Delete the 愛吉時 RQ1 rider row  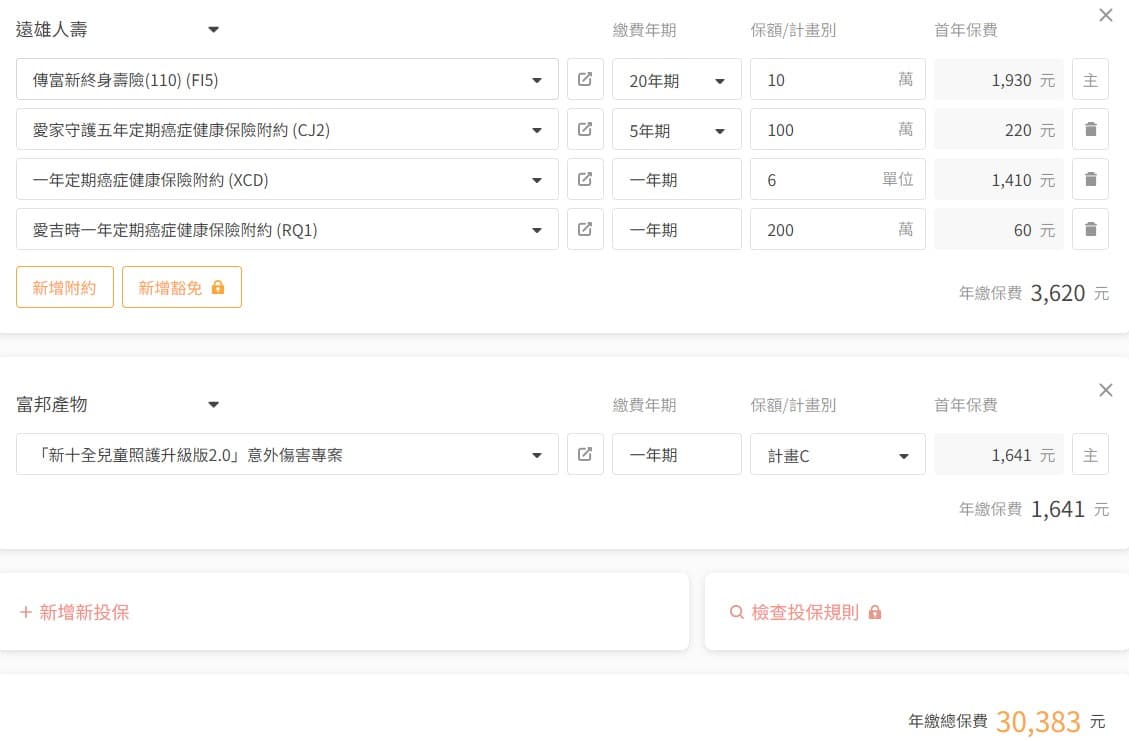click(x=1090, y=229)
